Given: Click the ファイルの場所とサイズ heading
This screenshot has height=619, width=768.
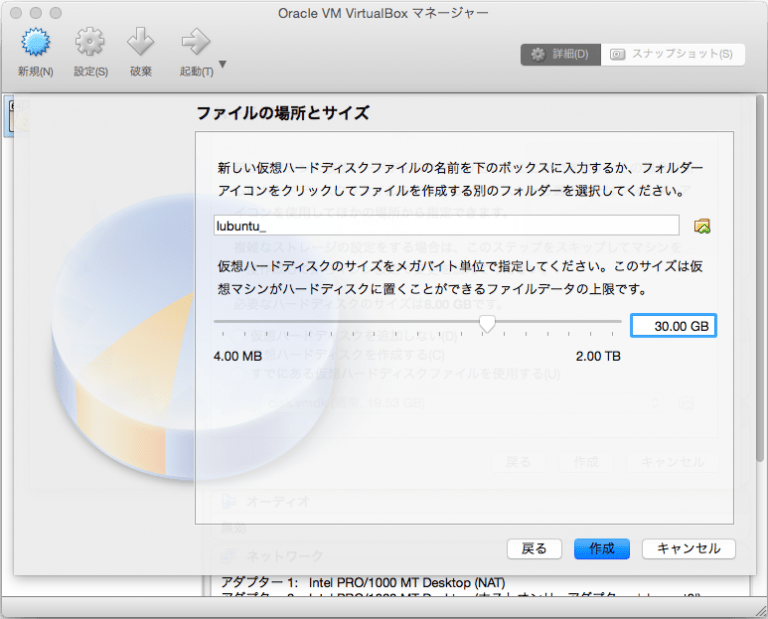Looking at the screenshot, I should pos(283,113).
